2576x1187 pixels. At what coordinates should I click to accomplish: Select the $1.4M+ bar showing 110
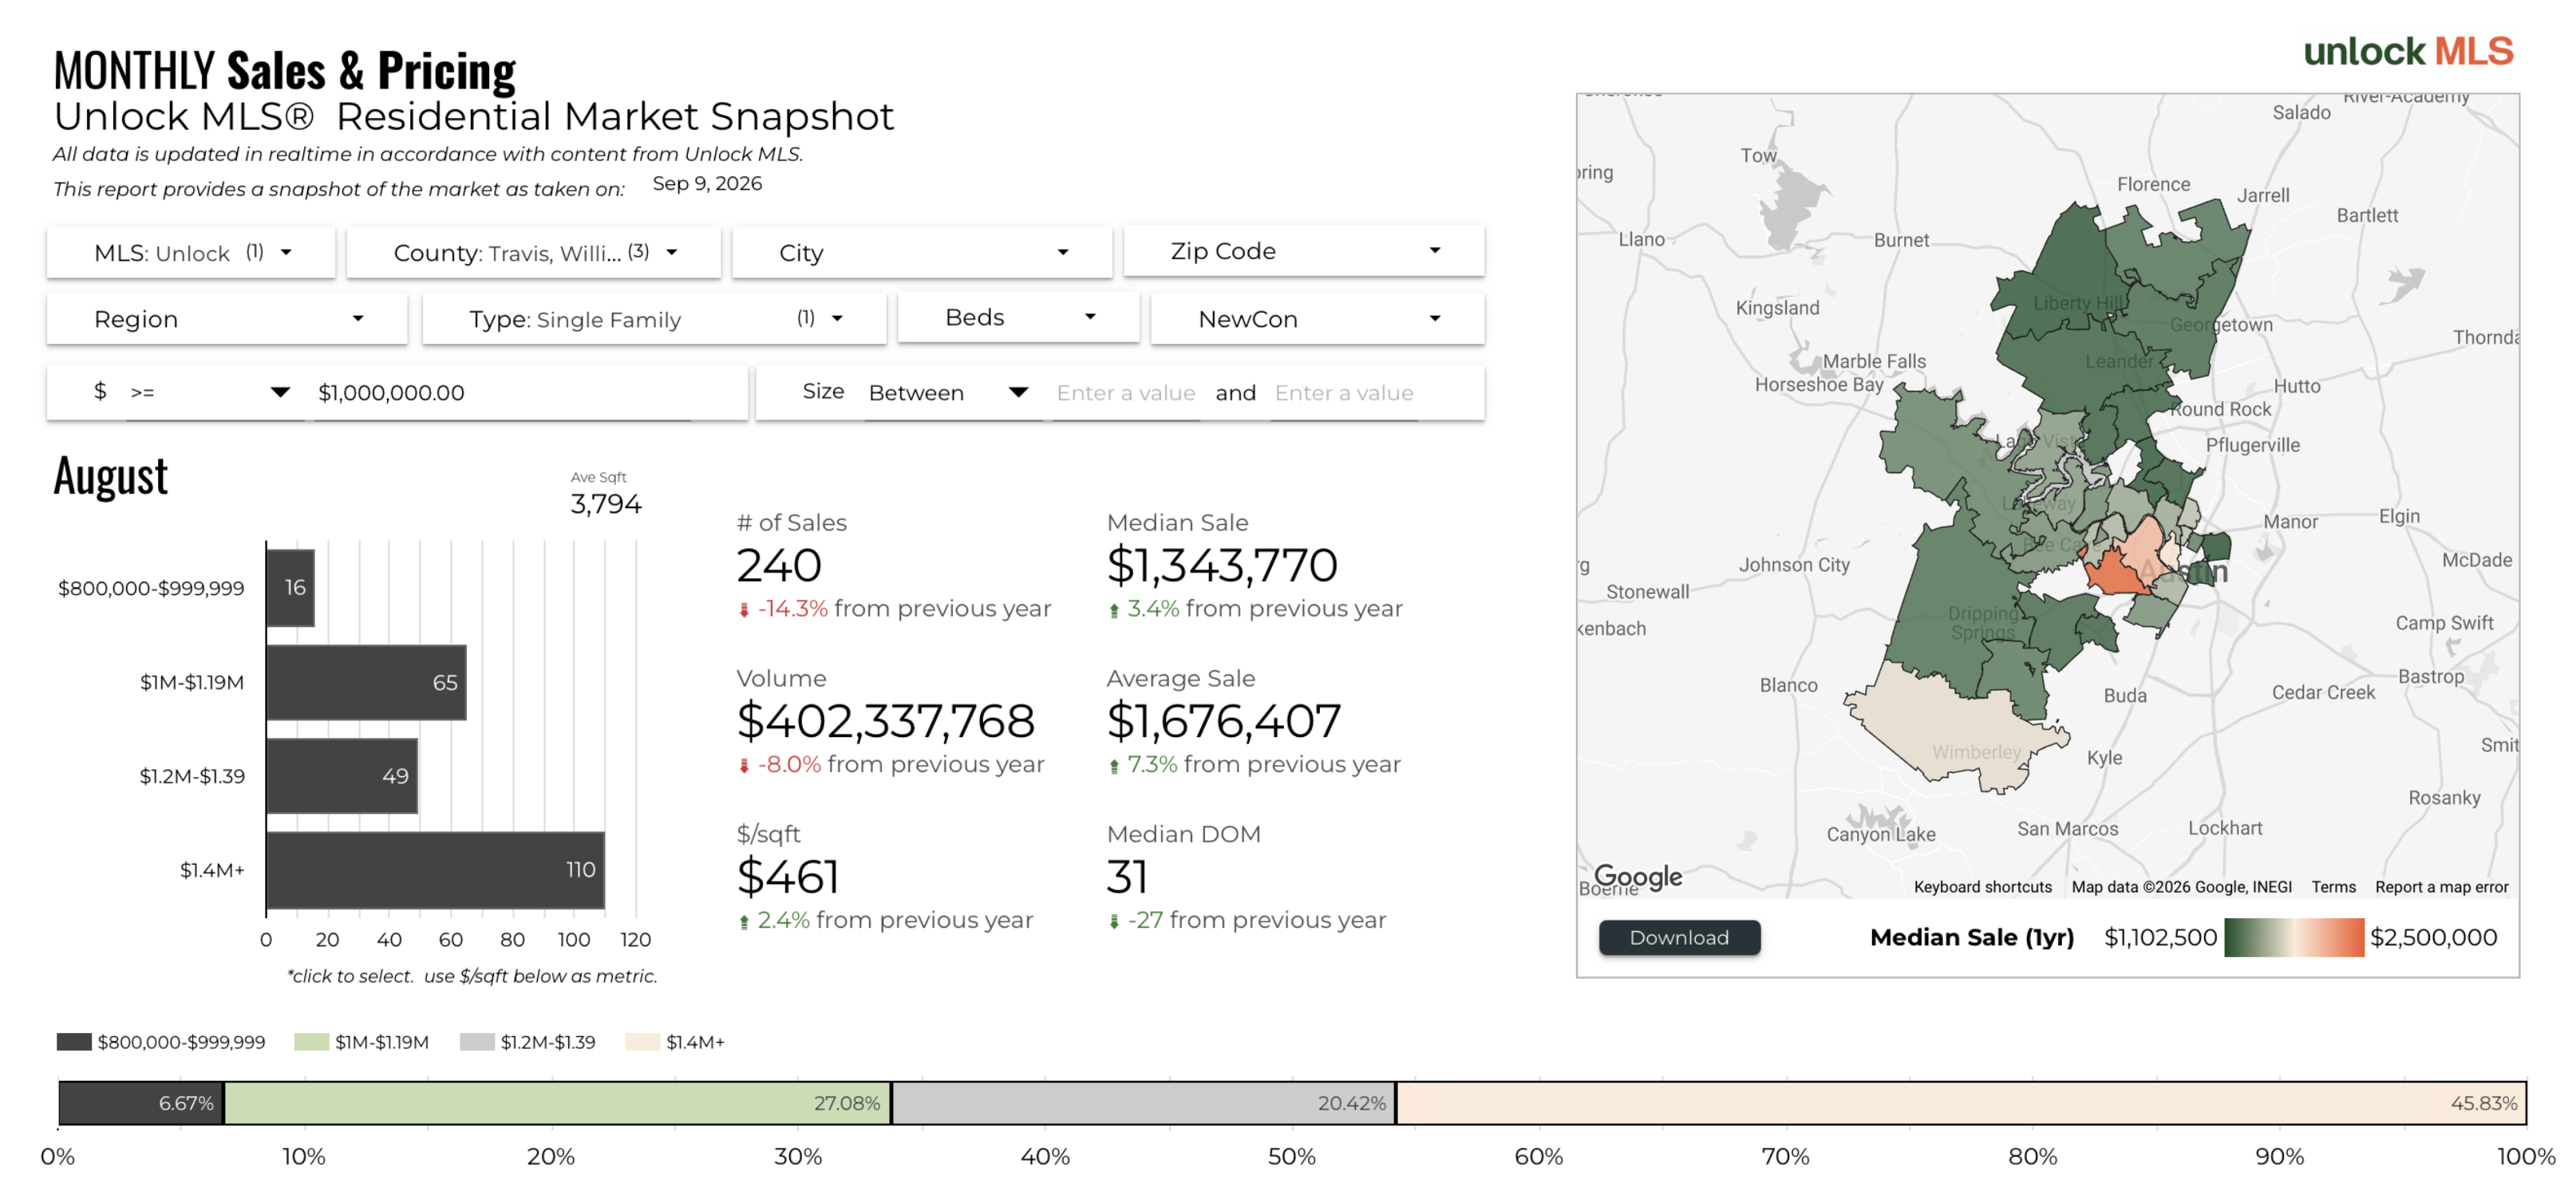(x=435, y=870)
